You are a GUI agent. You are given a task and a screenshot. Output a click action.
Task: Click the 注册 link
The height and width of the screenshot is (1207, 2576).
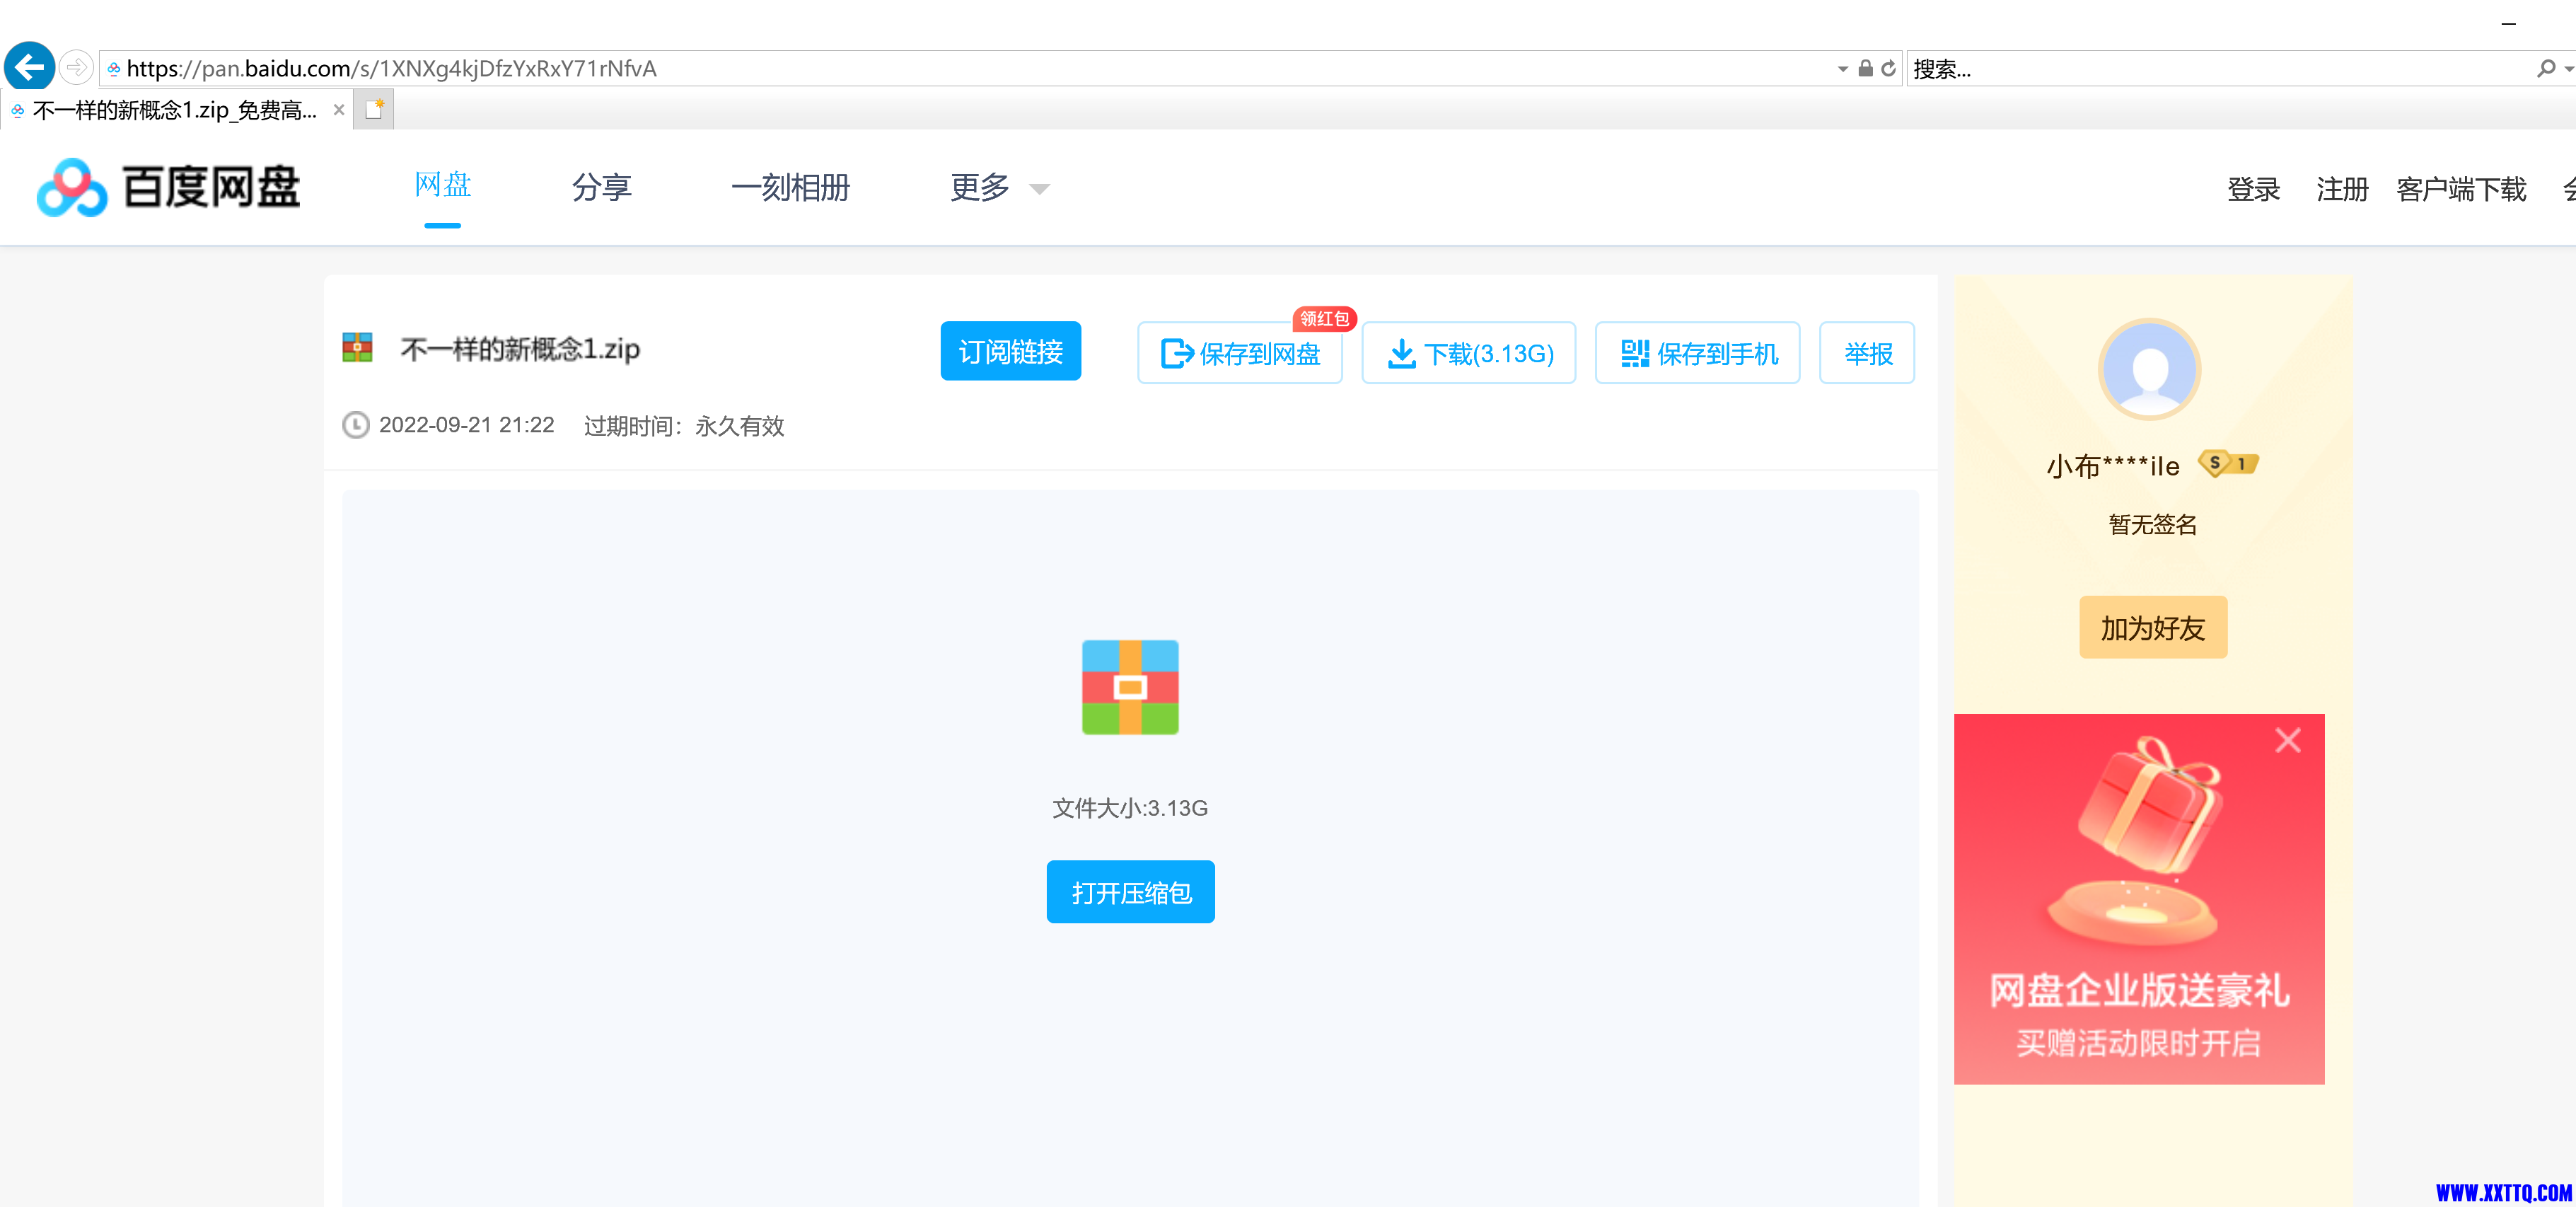click(x=2342, y=189)
